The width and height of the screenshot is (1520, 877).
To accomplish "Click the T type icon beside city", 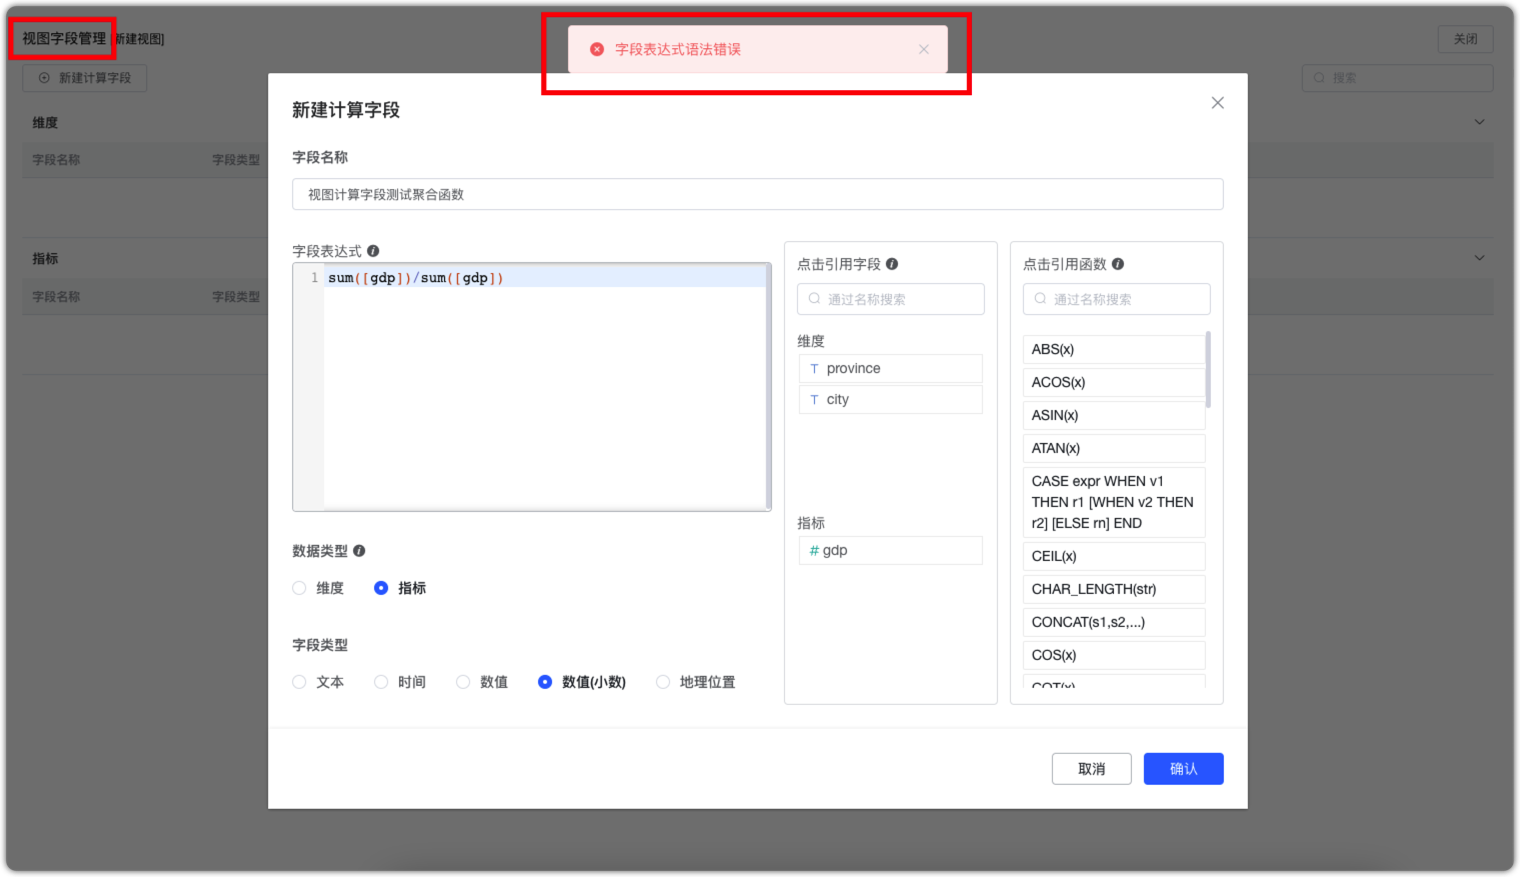I will pyautogui.click(x=814, y=400).
